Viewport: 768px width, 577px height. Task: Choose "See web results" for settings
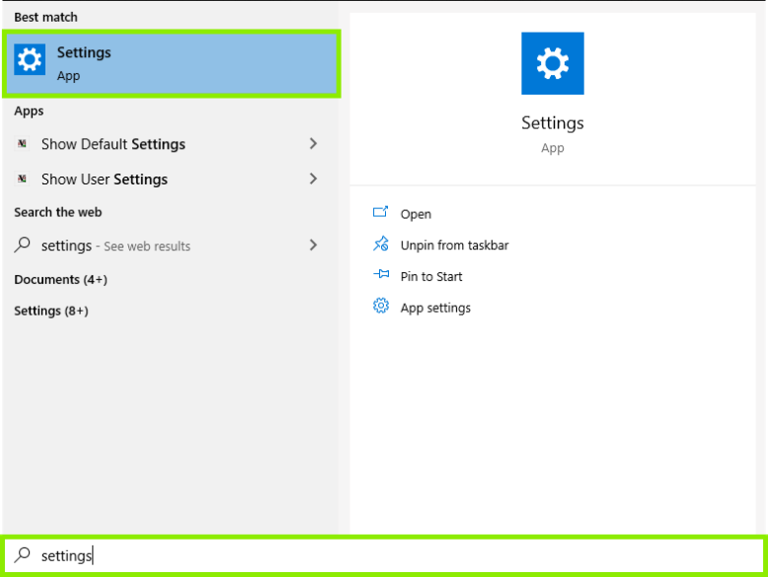tap(147, 246)
